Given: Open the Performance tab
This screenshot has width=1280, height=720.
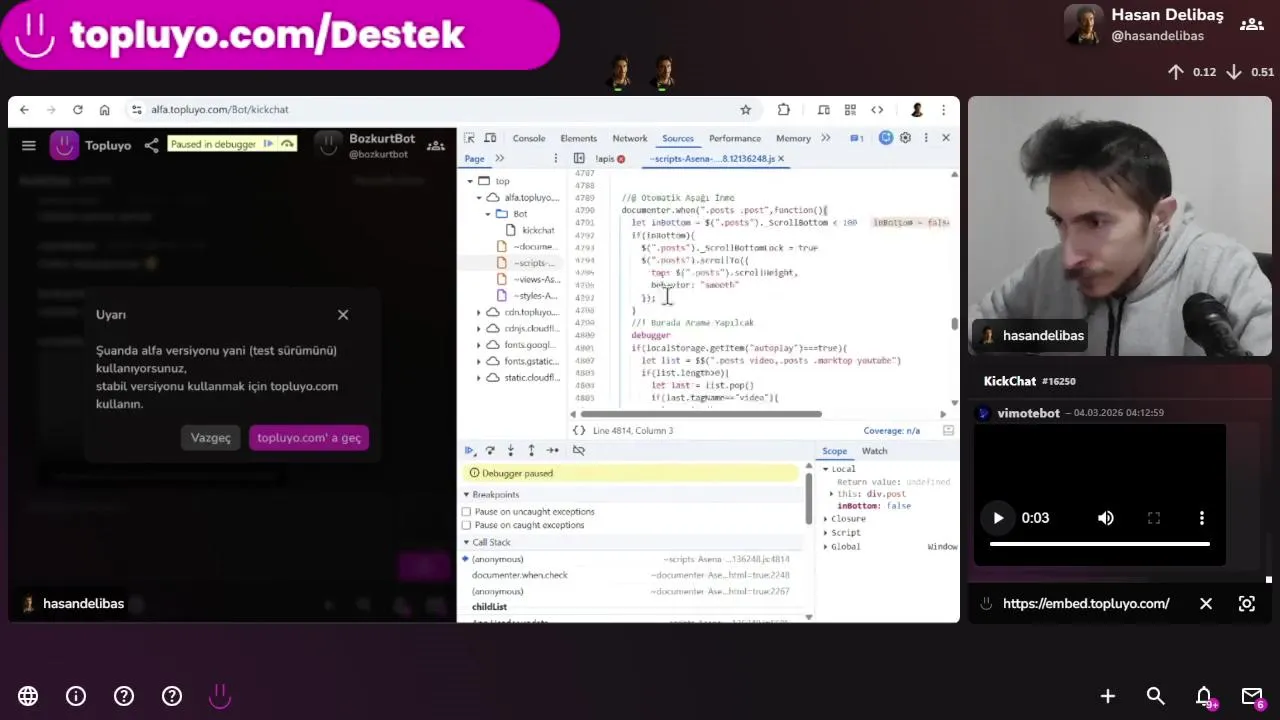Looking at the screenshot, I should (735, 138).
